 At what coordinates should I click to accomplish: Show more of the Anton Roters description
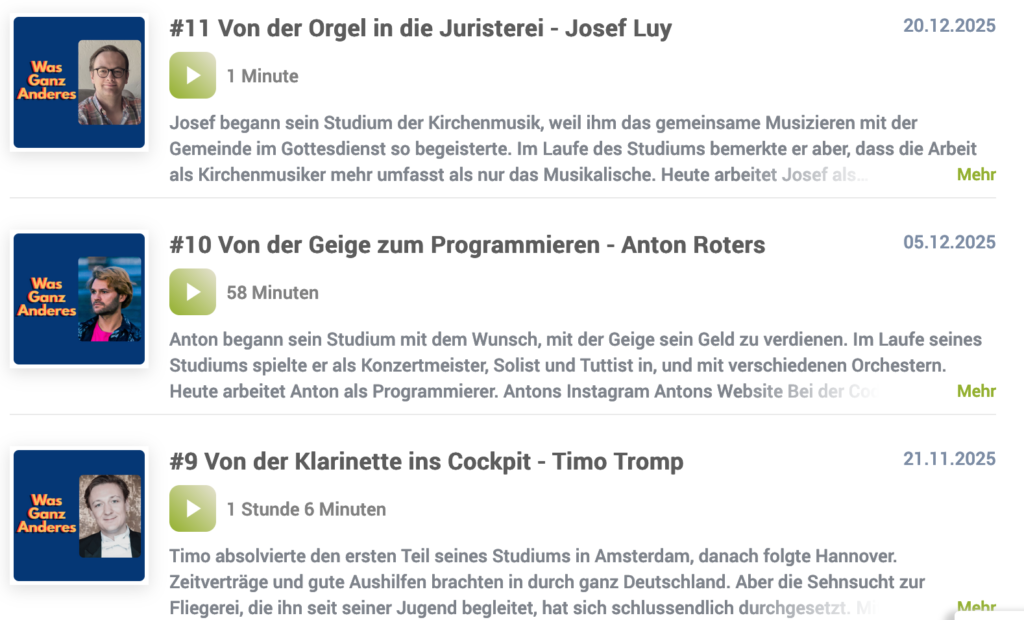pyautogui.click(x=976, y=391)
